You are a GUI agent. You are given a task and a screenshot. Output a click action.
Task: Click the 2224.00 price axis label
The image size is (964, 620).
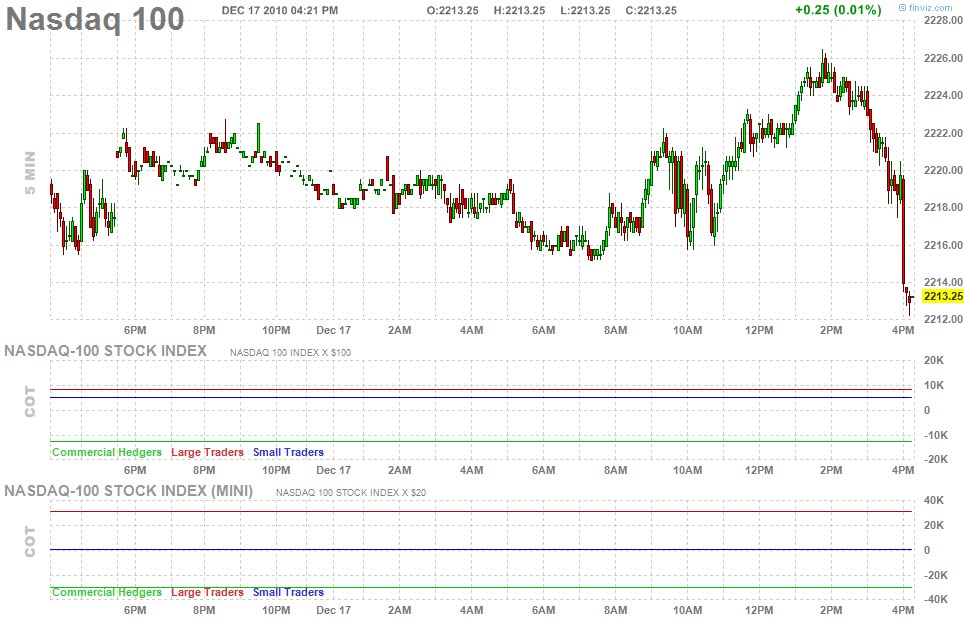[943, 95]
